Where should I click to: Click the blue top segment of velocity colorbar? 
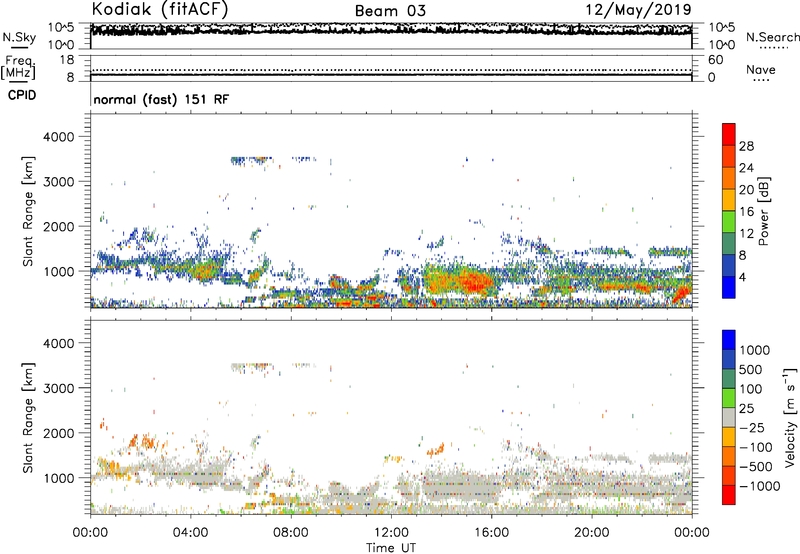[729, 340]
